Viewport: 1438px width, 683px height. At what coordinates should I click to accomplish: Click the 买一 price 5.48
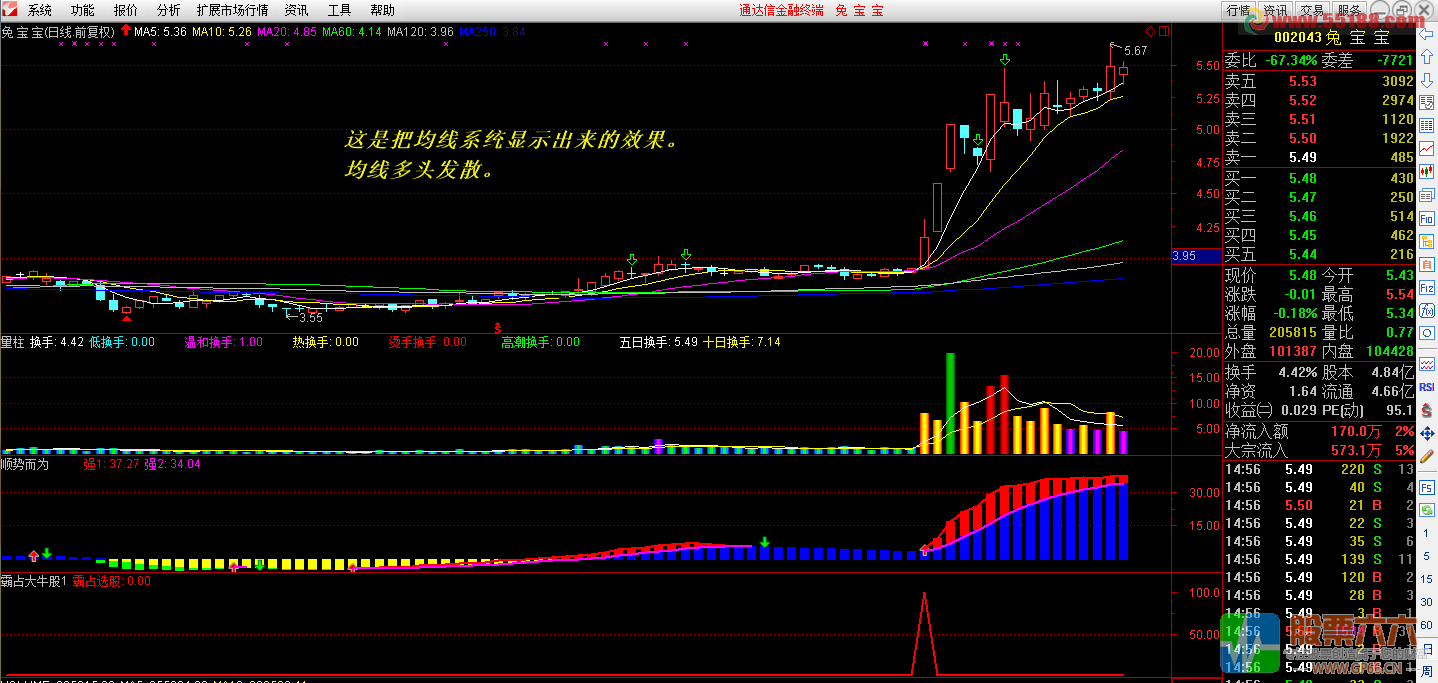[1302, 178]
